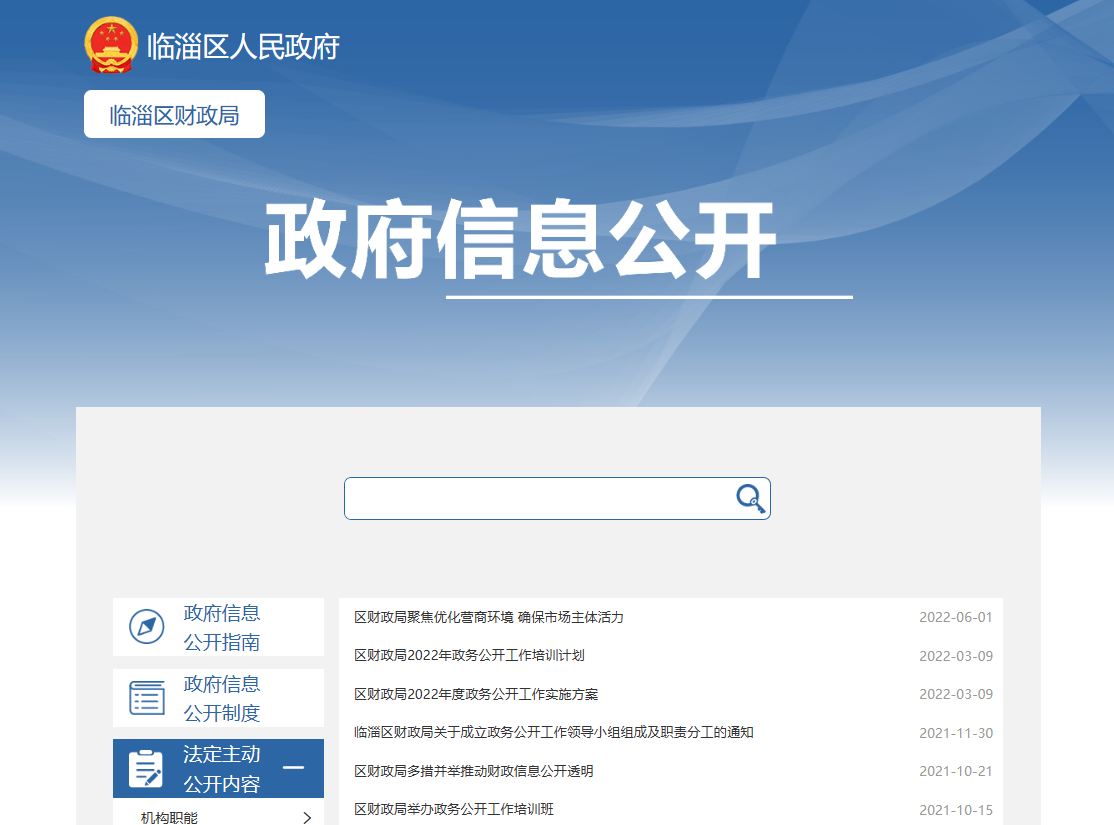The height and width of the screenshot is (825, 1114).
Task: Open 区财政局举办政务公开工作培训班 article
Action: [x=454, y=809]
